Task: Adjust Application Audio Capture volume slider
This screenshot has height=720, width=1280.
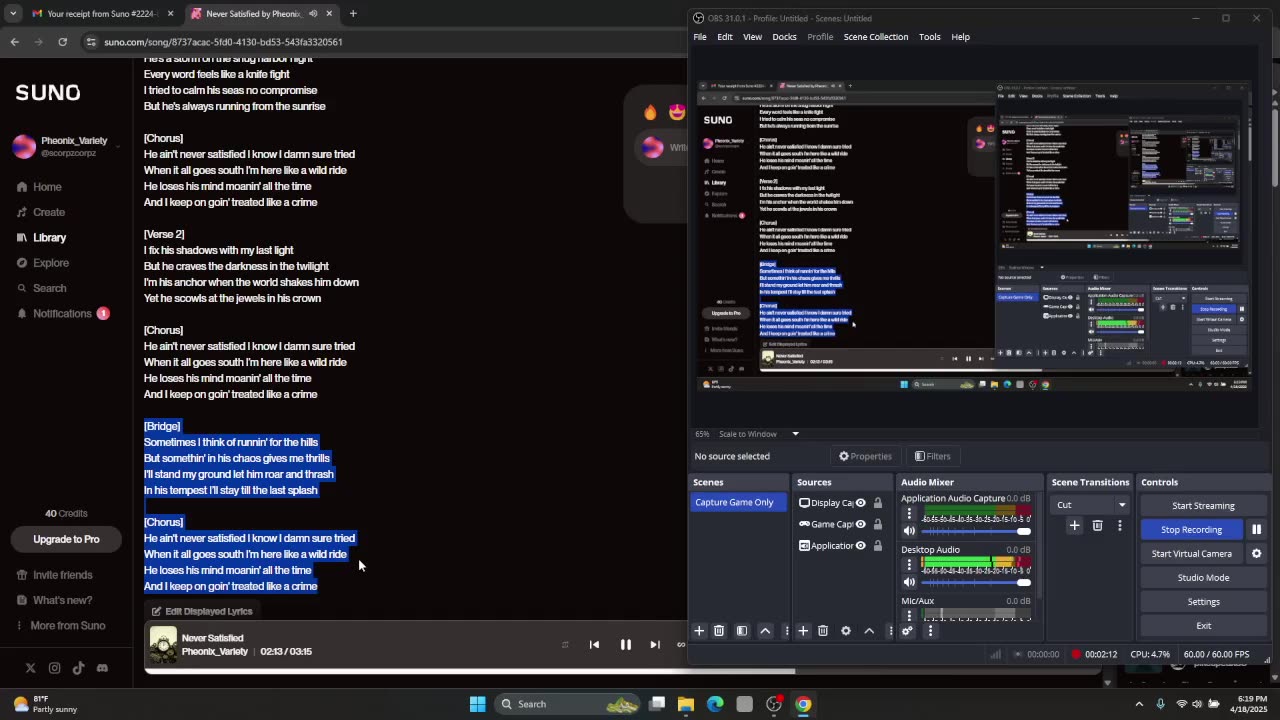Action: pyautogui.click(x=975, y=531)
